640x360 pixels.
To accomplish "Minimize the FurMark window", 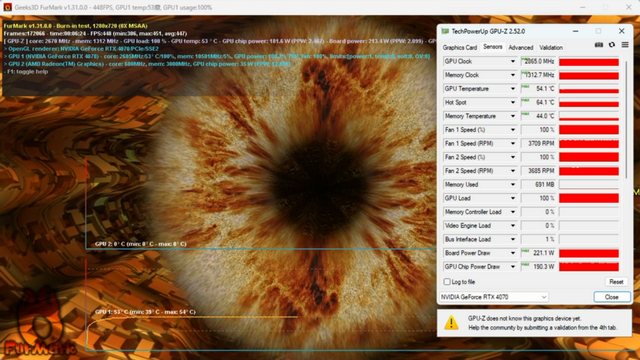I will tap(582, 7).
